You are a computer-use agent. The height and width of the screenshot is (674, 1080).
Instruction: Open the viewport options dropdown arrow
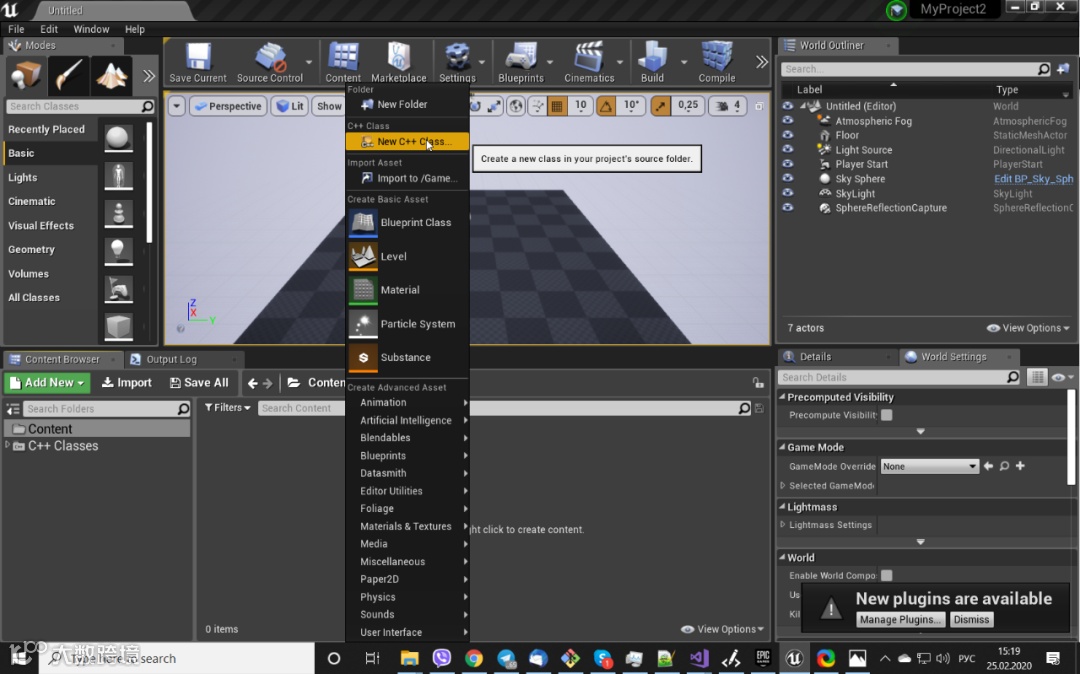177,106
